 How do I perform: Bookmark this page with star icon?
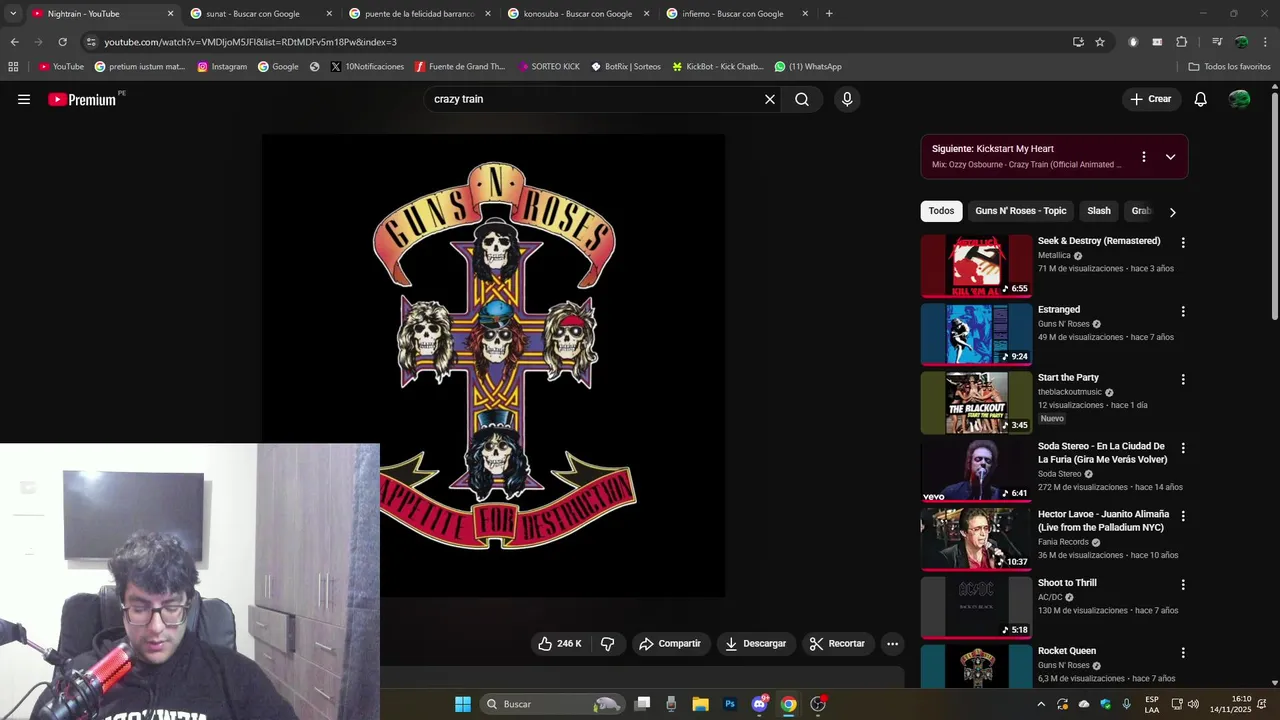[1100, 42]
